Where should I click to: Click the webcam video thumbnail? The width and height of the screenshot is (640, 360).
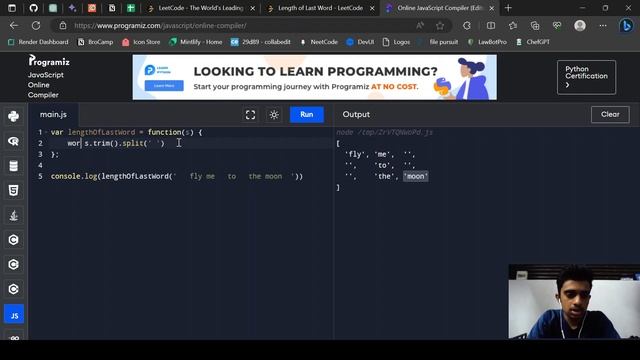coord(574,302)
